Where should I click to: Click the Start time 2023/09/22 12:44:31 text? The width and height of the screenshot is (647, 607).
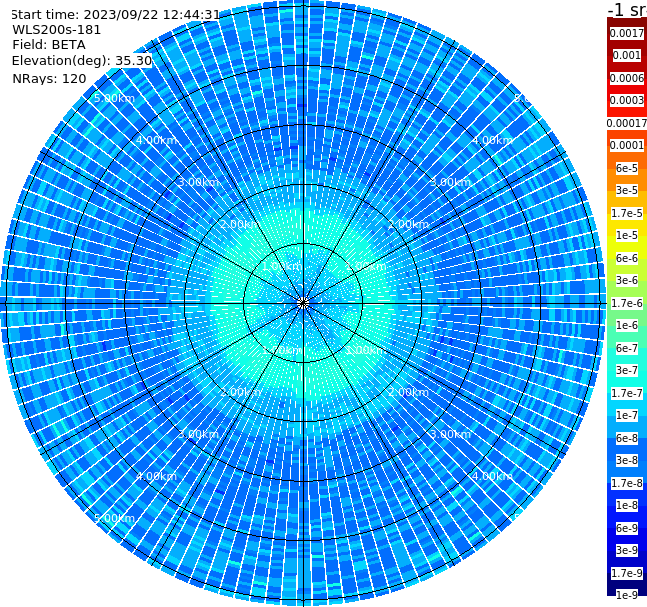tap(116, 15)
